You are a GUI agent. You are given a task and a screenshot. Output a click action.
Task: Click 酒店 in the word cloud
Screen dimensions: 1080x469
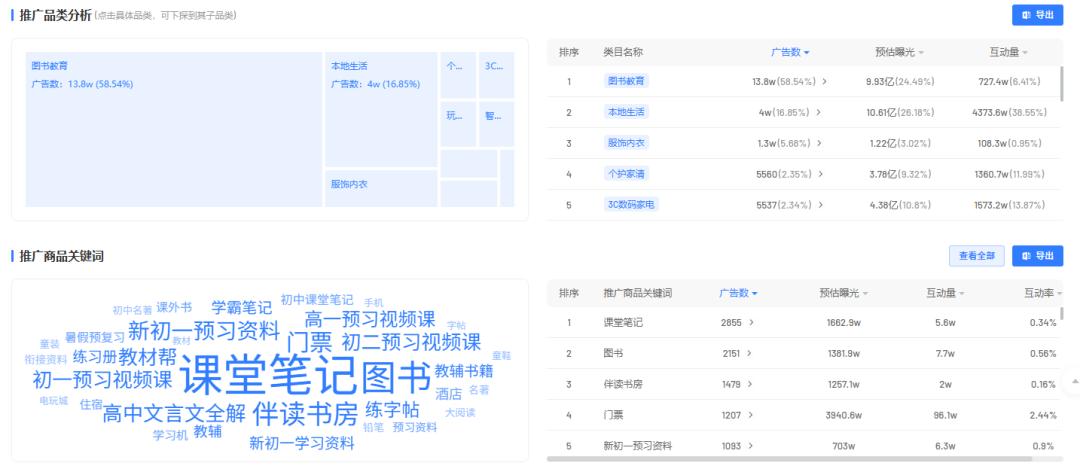click(448, 394)
